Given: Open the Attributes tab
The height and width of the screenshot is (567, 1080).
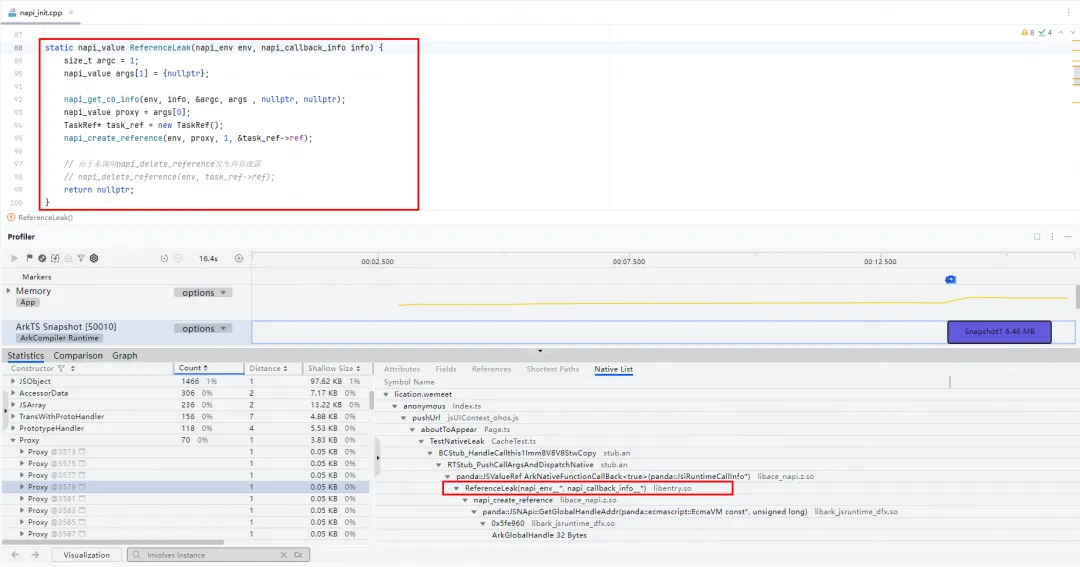Looking at the screenshot, I should pos(402,369).
